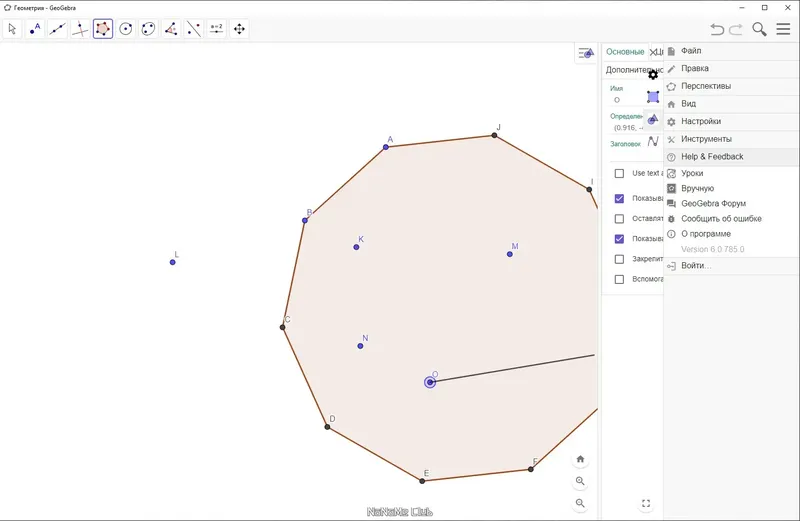Choose Сообщить об ошибке
Viewport: 800px width, 521px height.
pos(732,219)
